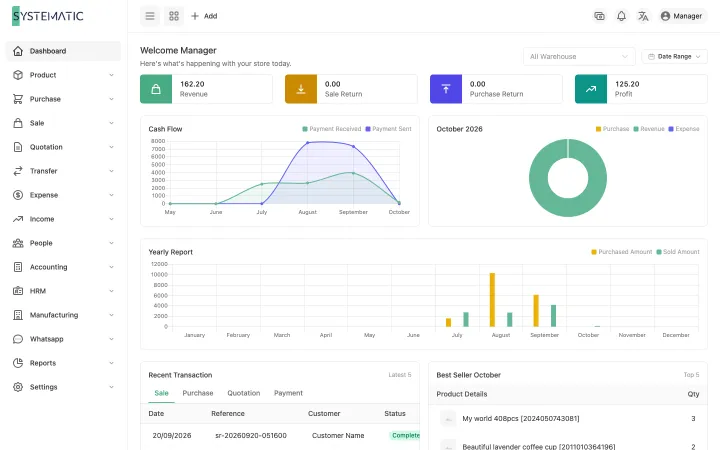
Task: Click the Product box icon
Action: coord(18,75)
